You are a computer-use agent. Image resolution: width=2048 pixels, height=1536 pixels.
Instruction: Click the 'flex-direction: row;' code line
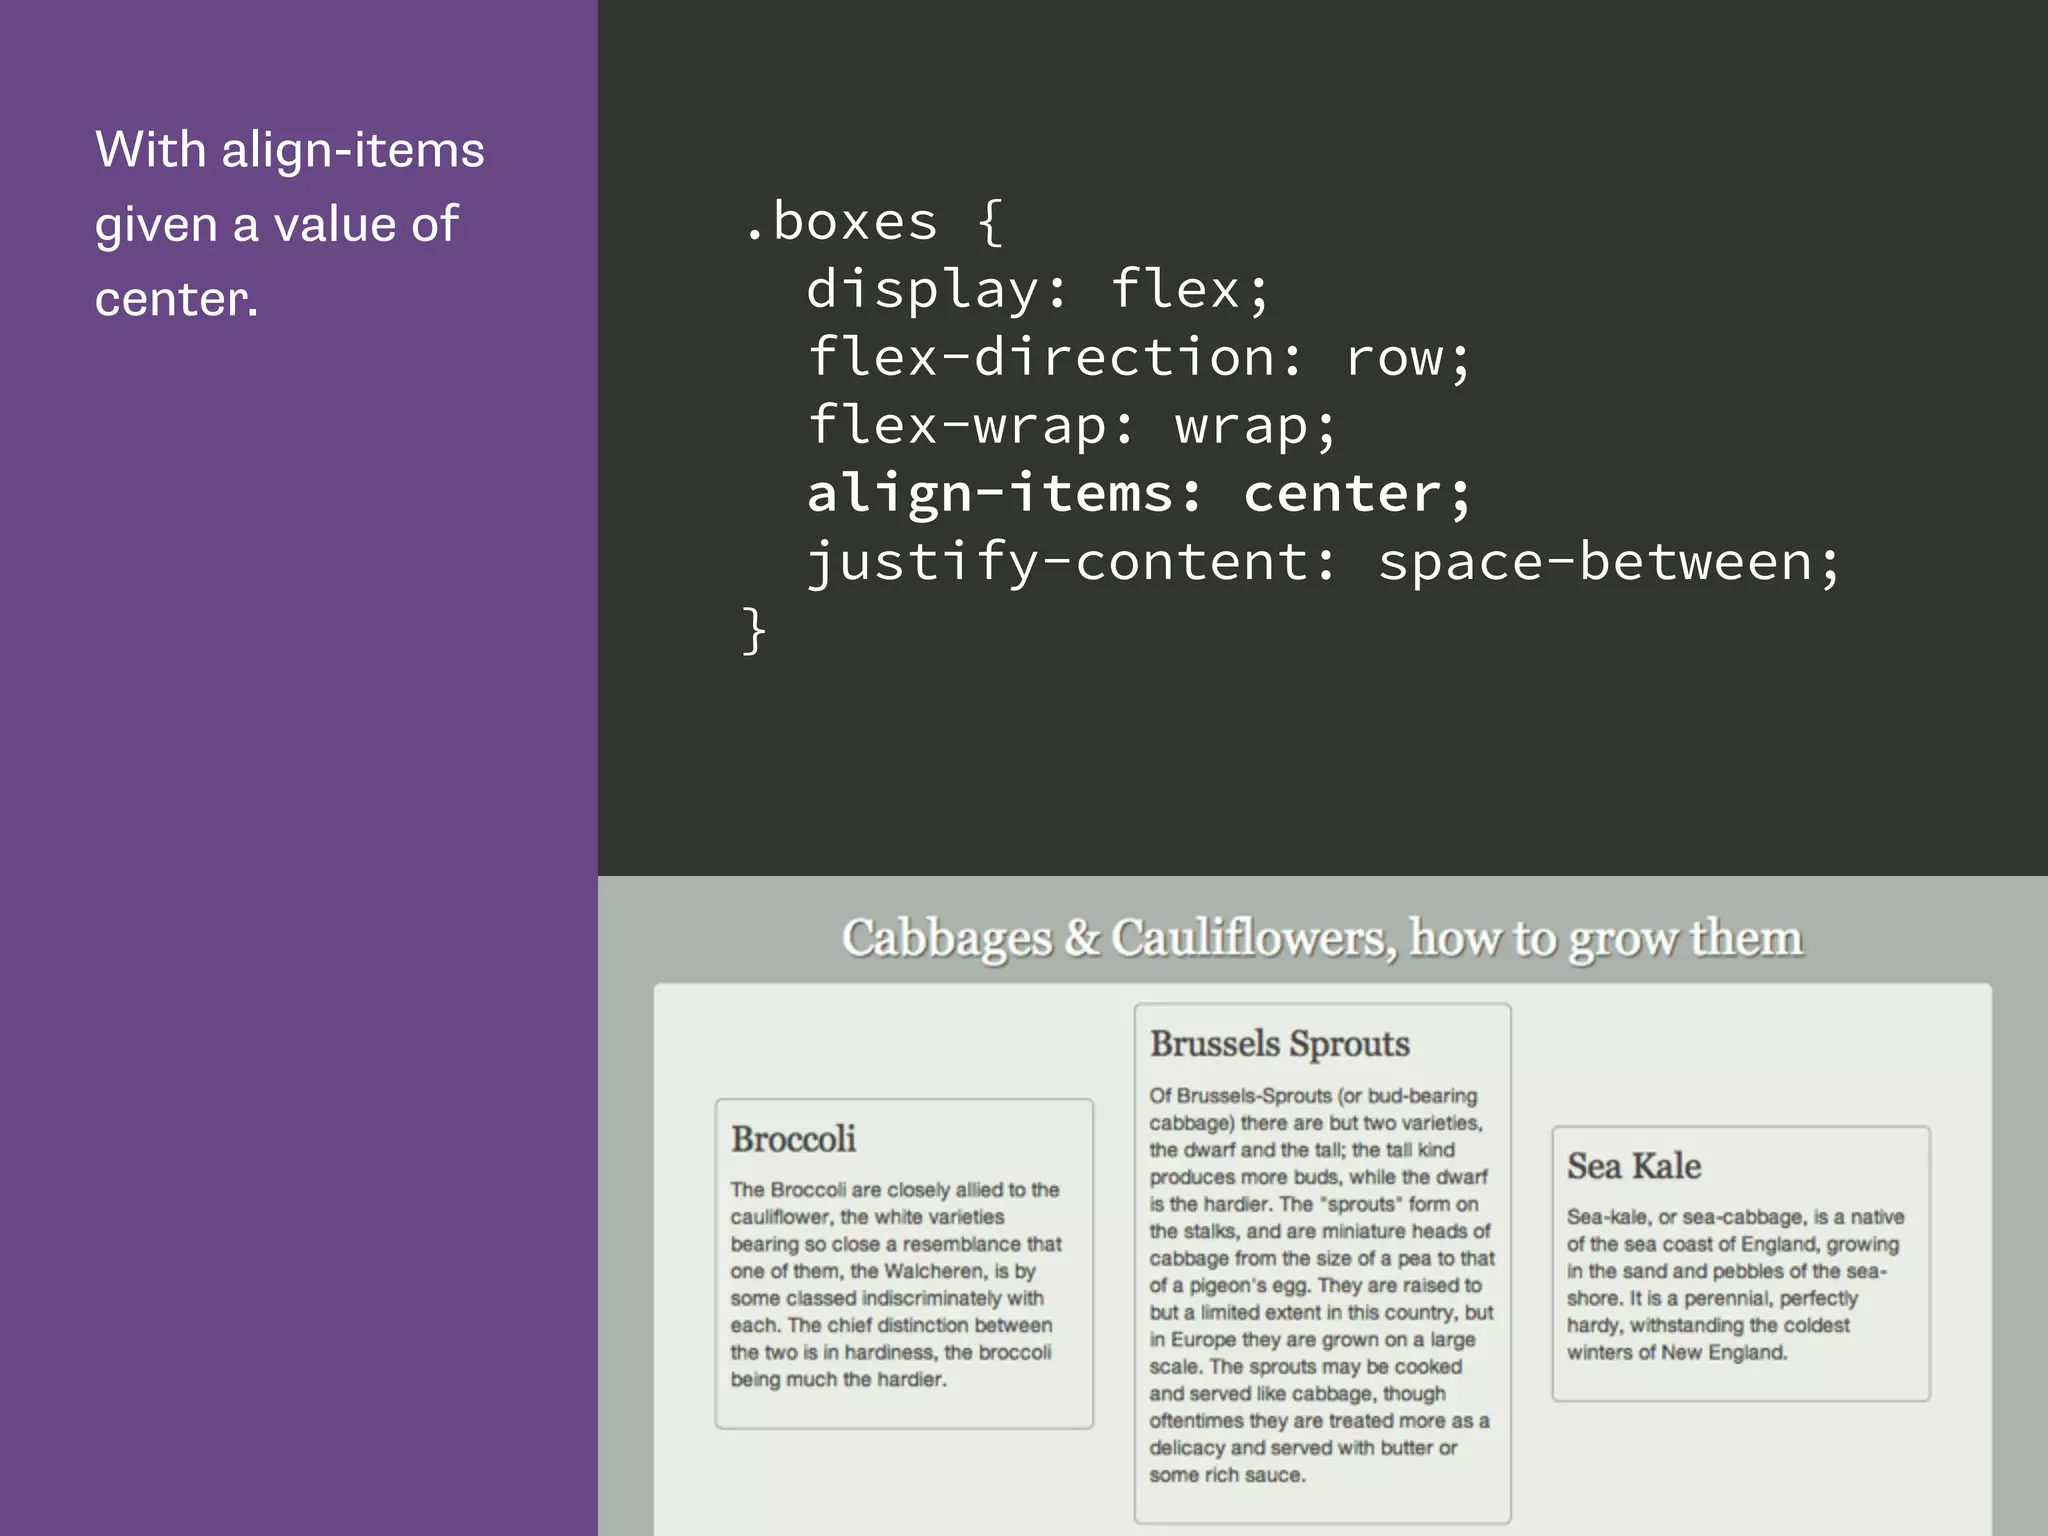[x=1138, y=358]
